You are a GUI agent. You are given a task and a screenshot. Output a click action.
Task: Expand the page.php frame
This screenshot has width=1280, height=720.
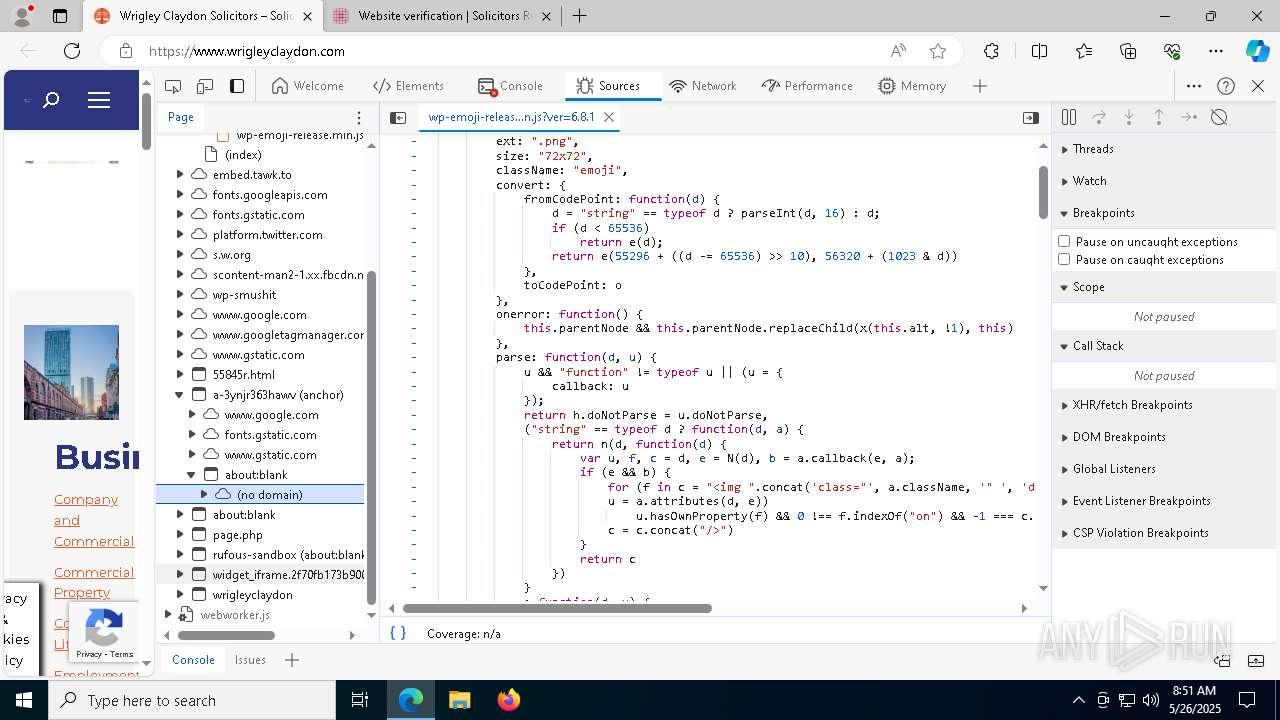pyautogui.click(x=180, y=535)
